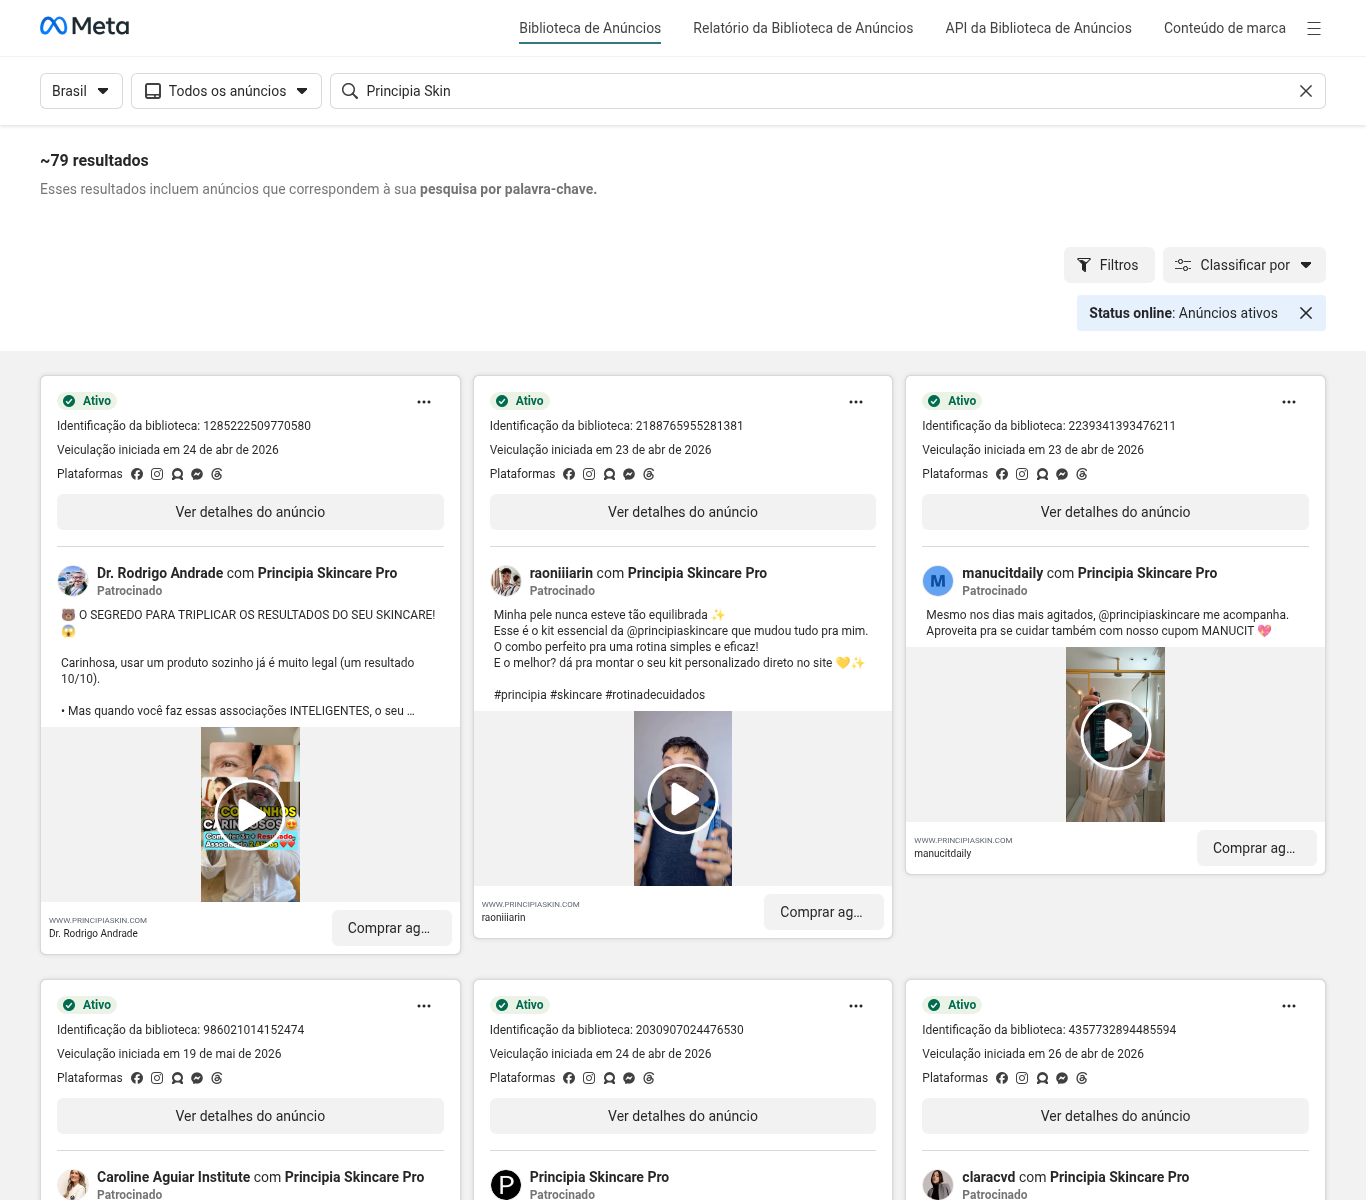The height and width of the screenshot is (1200, 1366).
Task: Click Comprar agora on raoniiiarin ad
Action: coord(824,912)
